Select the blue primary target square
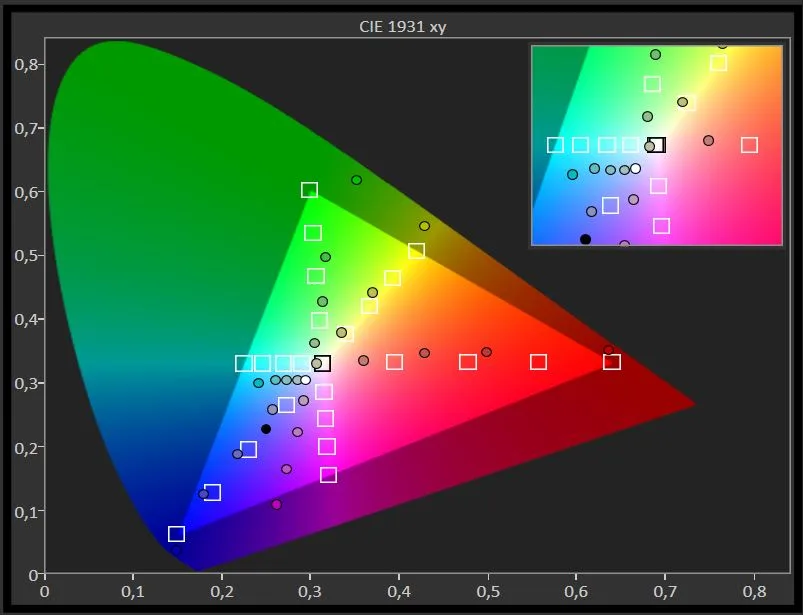Image resolution: width=803 pixels, height=615 pixels. [177, 534]
